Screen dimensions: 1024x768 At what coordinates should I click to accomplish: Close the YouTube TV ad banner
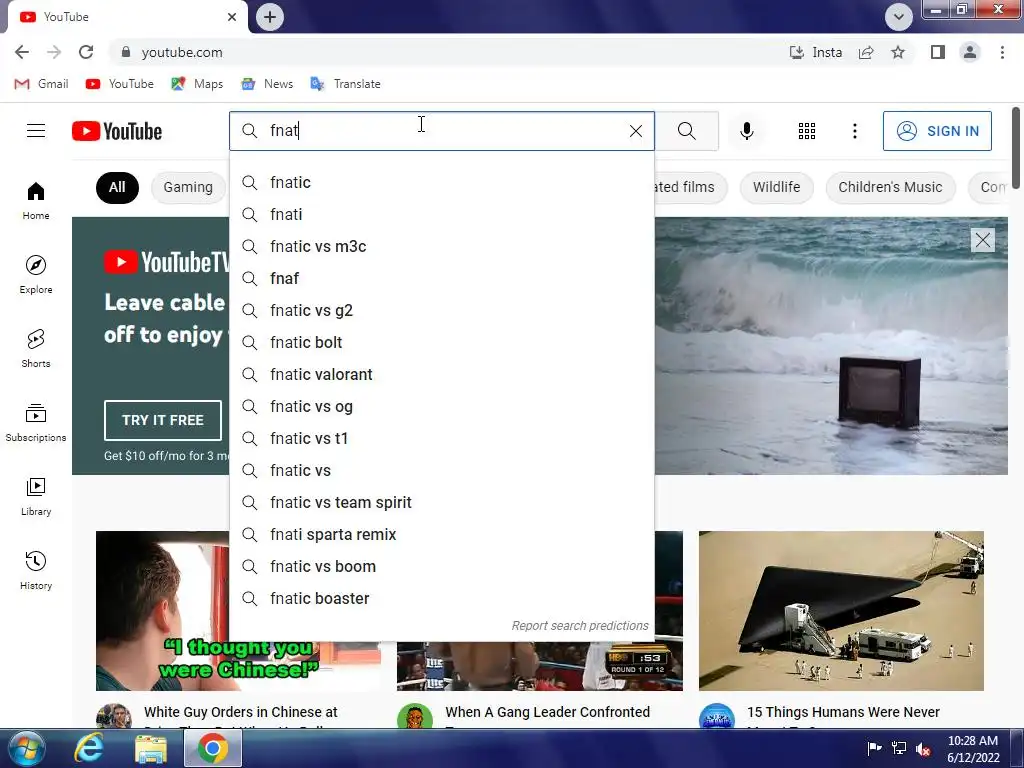[983, 240]
